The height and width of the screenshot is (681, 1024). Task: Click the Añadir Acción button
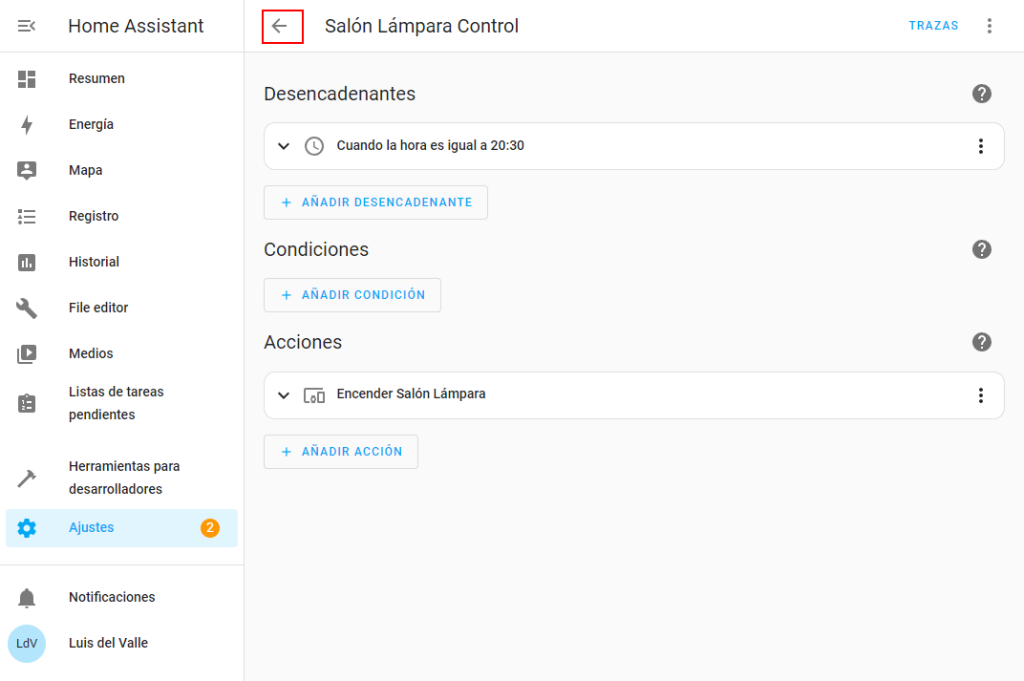[x=341, y=452]
